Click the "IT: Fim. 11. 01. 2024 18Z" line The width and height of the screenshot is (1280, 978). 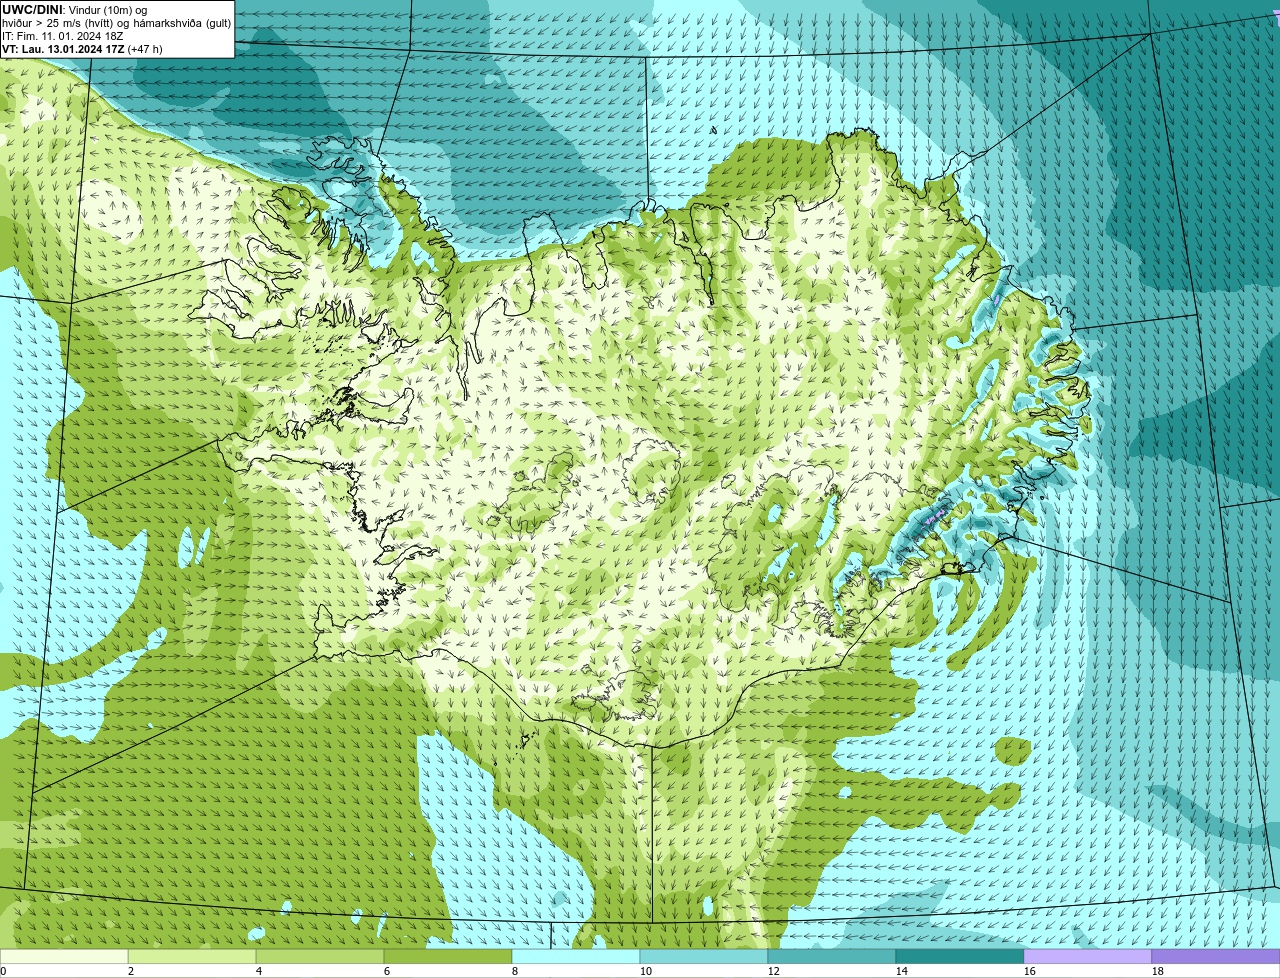click(x=63, y=36)
